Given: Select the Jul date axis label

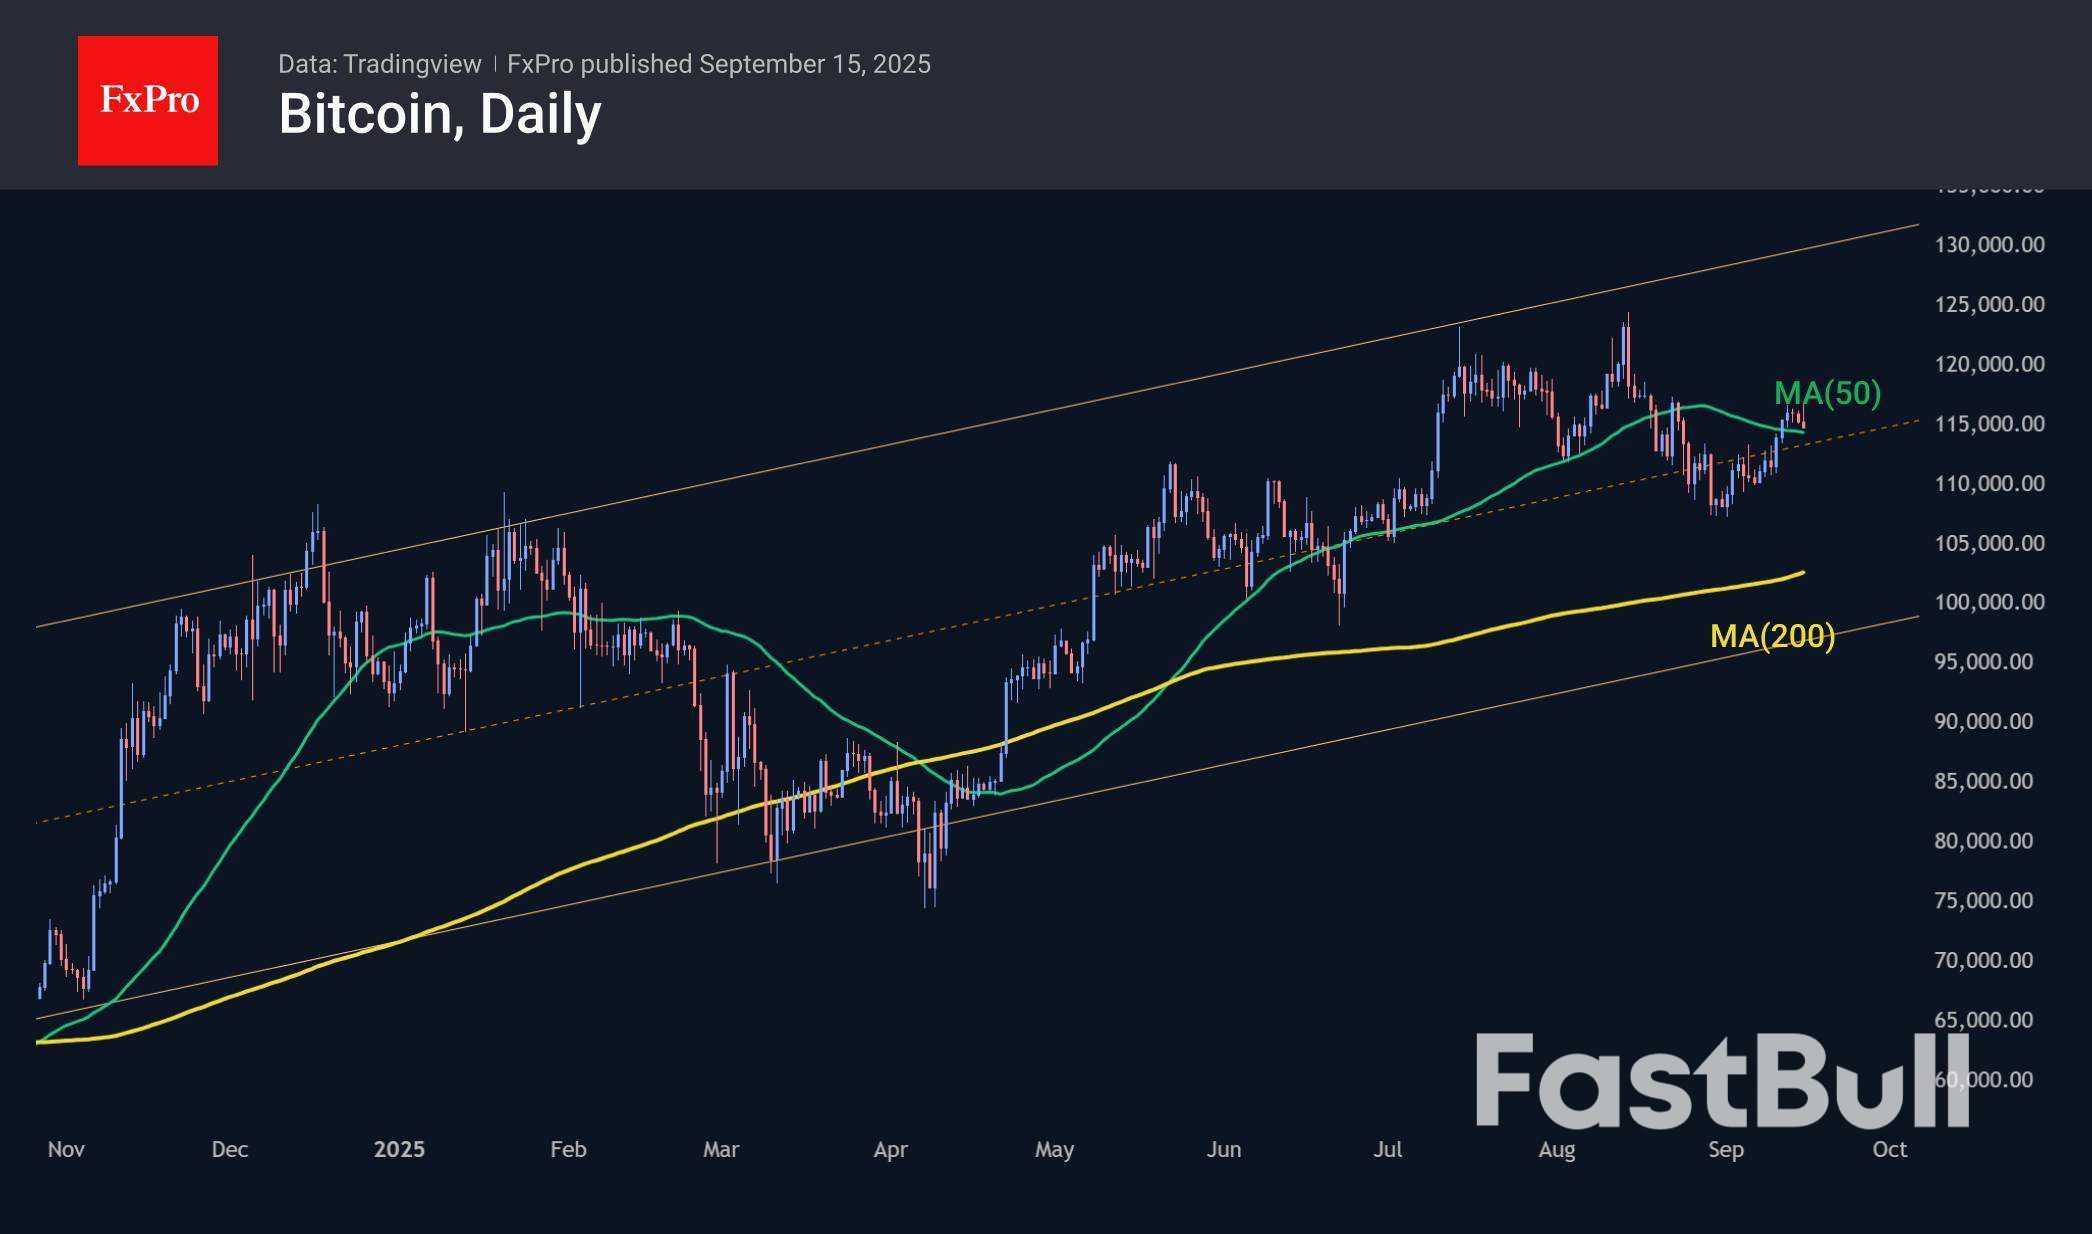Looking at the screenshot, I should pyautogui.click(x=1387, y=1149).
